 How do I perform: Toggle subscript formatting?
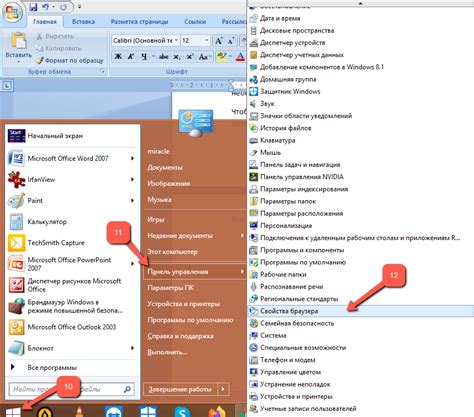pyautogui.click(x=177, y=57)
